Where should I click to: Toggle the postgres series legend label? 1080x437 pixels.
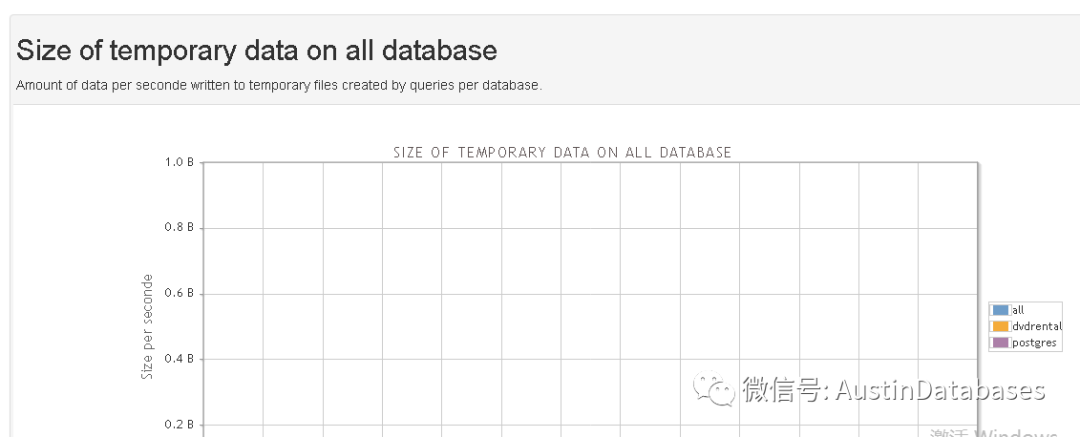[x=1034, y=342]
